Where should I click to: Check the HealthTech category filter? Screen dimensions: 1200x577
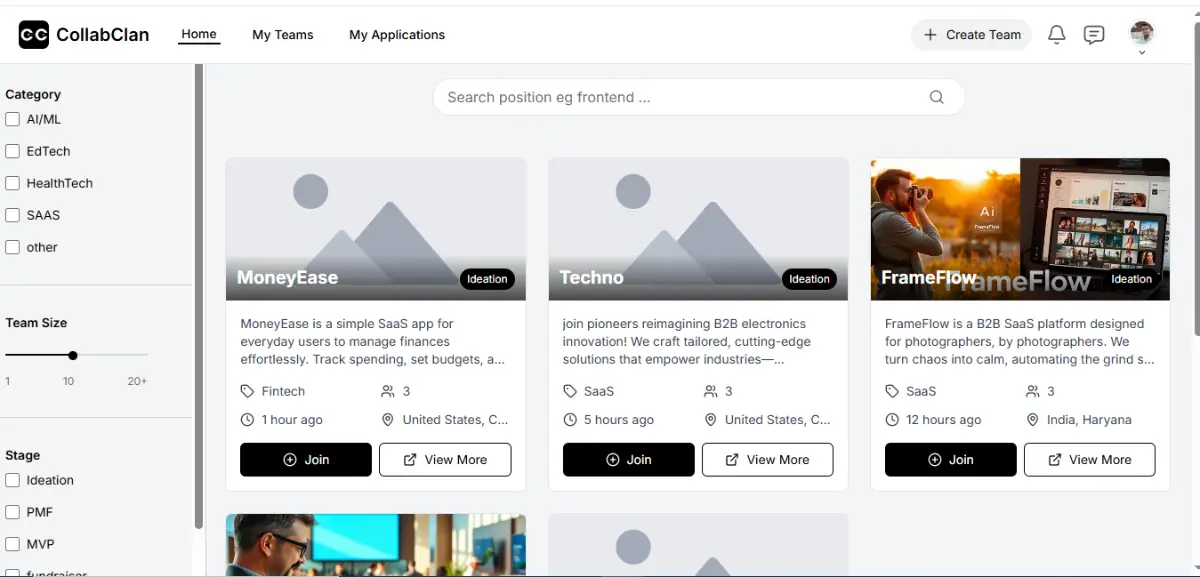[x=13, y=183]
